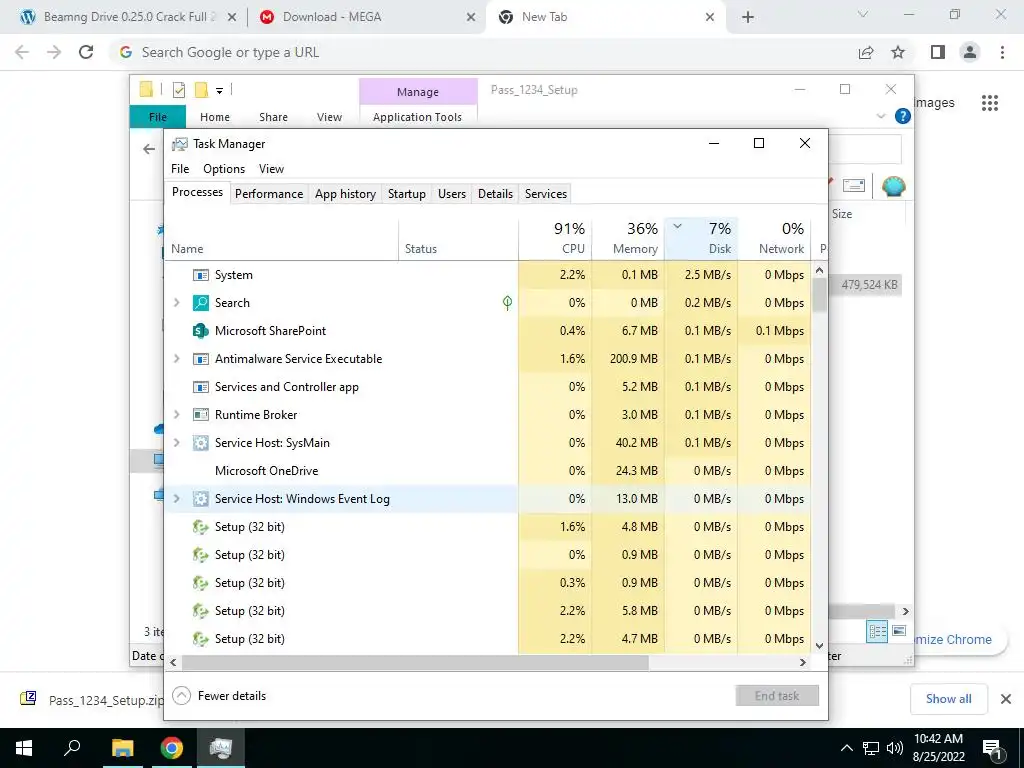Switch to the Startup tab
The image size is (1024, 768).
pos(407,194)
